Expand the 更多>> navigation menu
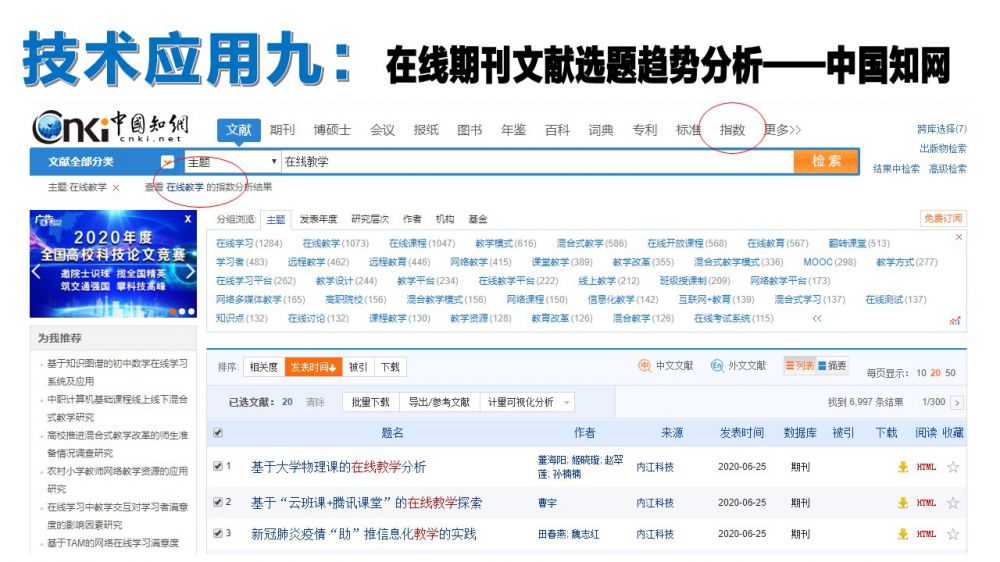This screenshot has height=562, width=1000. (x=782, y=130)
